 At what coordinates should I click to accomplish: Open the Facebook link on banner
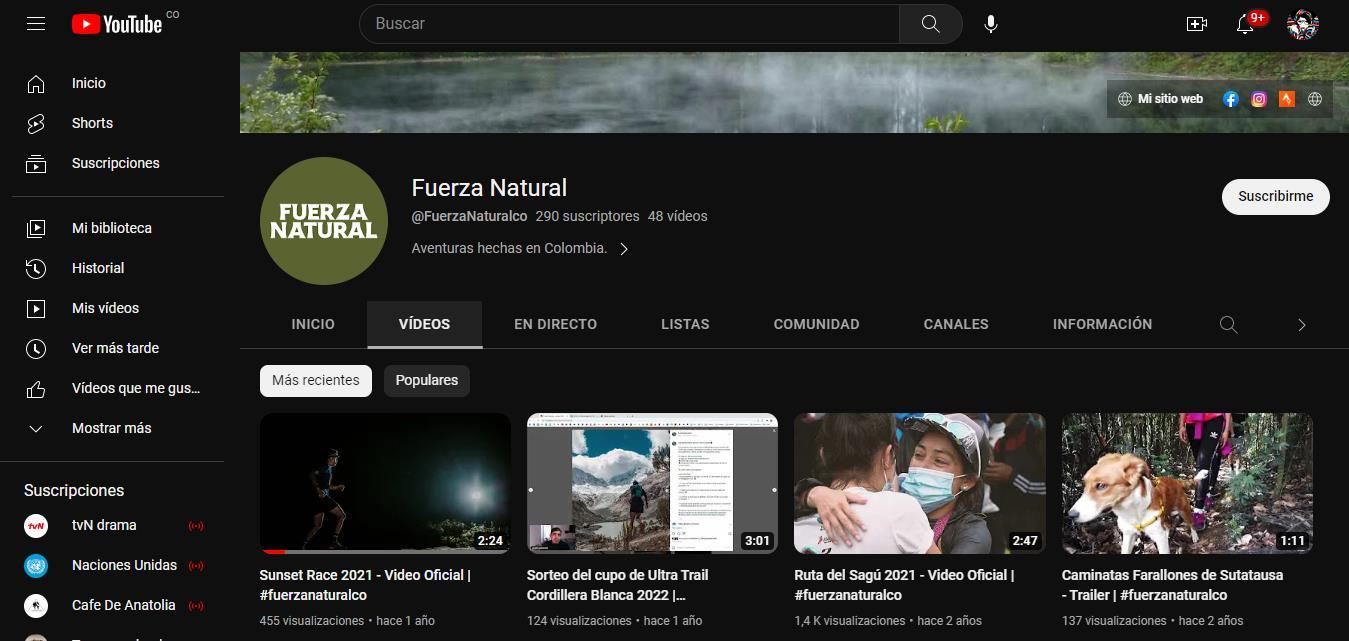coord(1231,99)
